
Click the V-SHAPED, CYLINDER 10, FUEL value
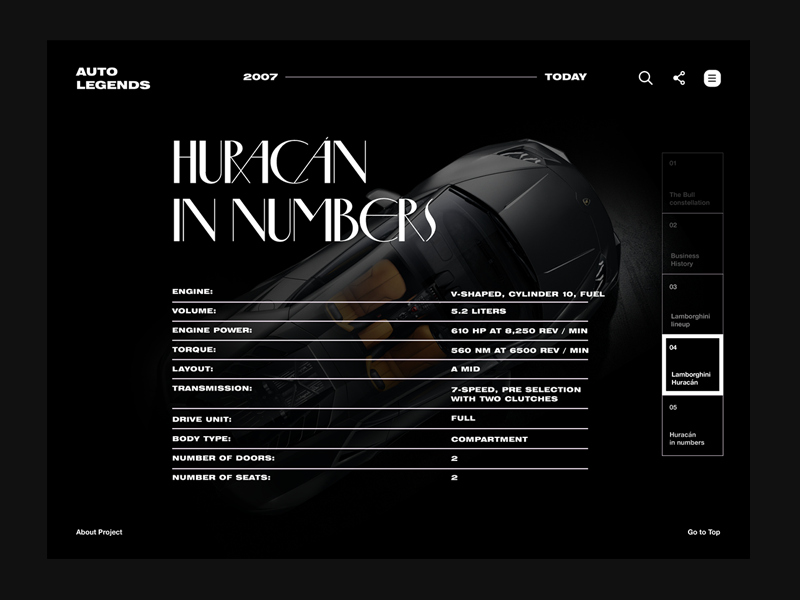(x=528, y=294)
